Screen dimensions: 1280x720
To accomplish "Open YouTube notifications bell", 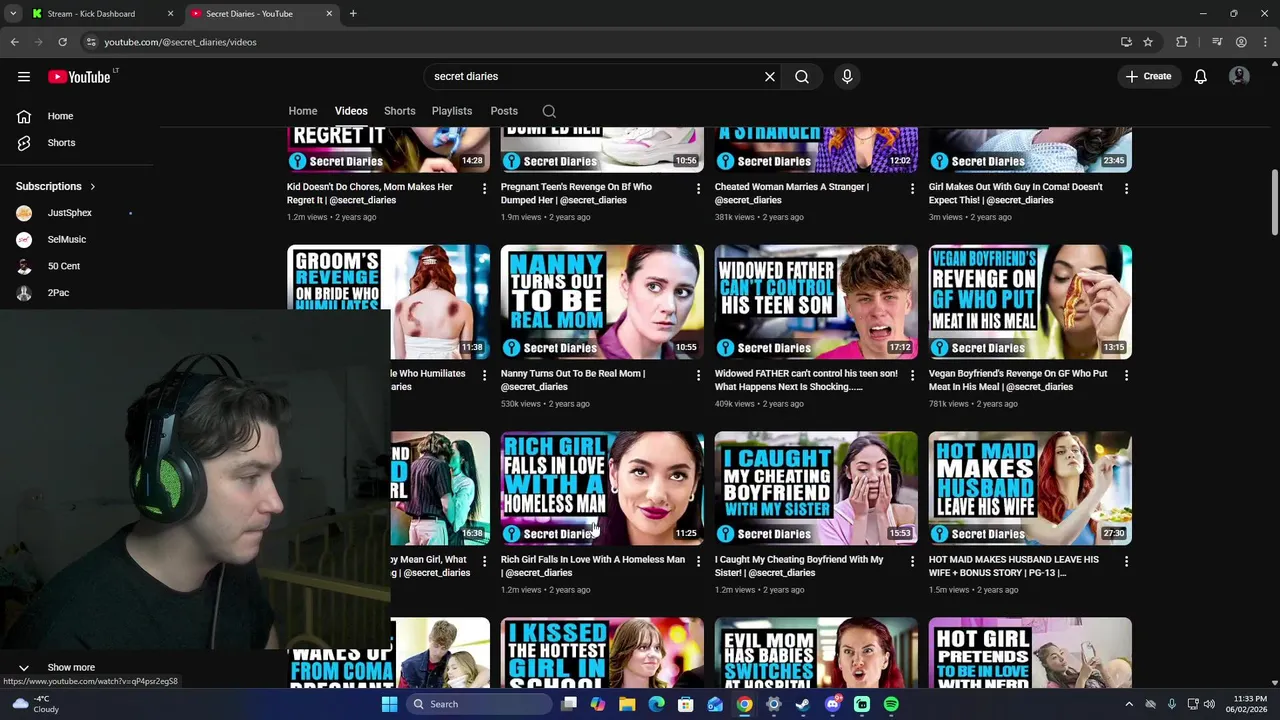I will pos(1201,77).
